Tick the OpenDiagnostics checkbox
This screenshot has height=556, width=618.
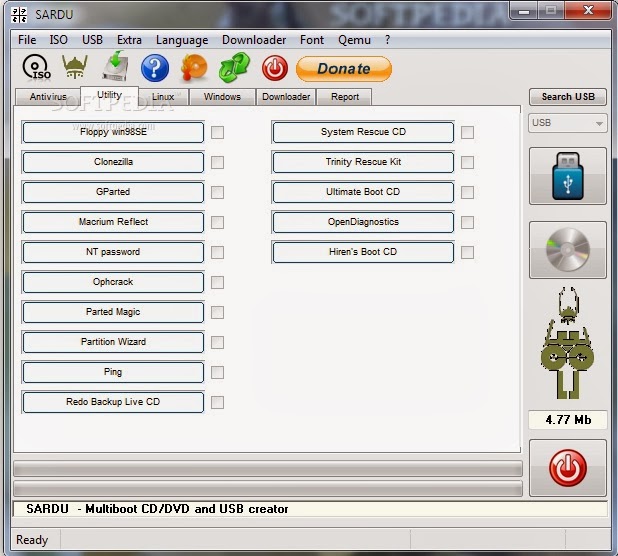tap(467, 222)
